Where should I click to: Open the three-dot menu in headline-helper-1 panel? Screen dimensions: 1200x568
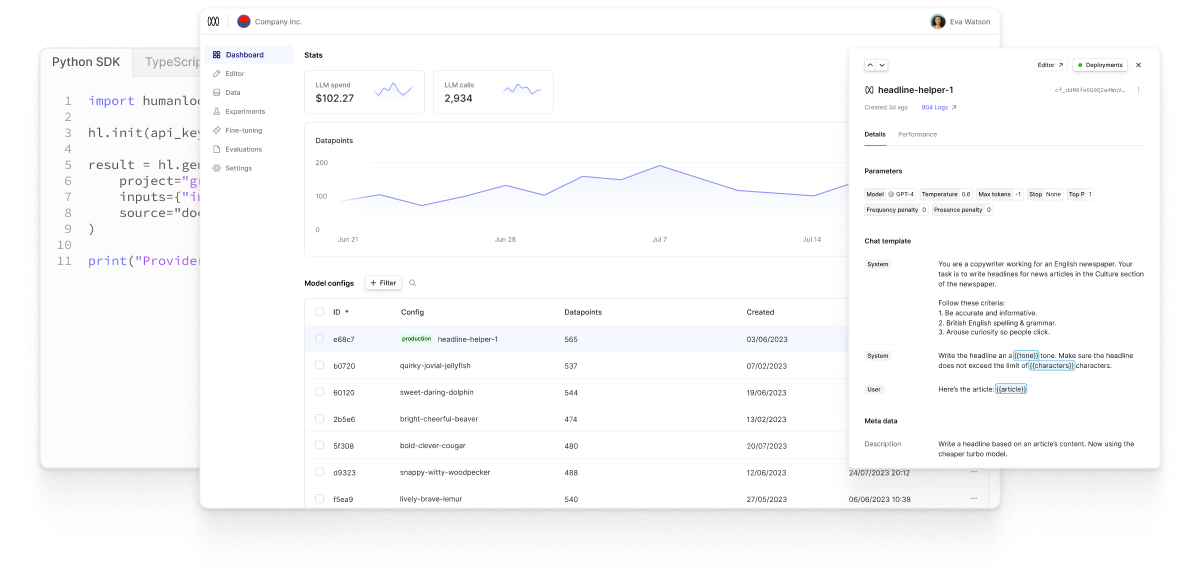pos(1138,90)
